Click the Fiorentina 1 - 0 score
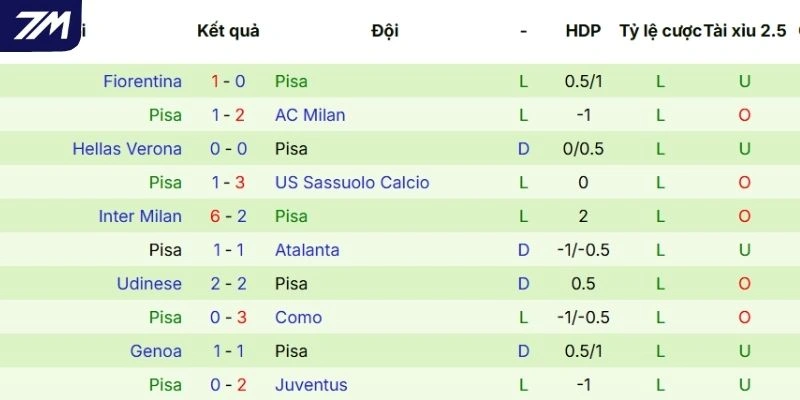Viewport: 800px width, 400px height. pos(228,81)
